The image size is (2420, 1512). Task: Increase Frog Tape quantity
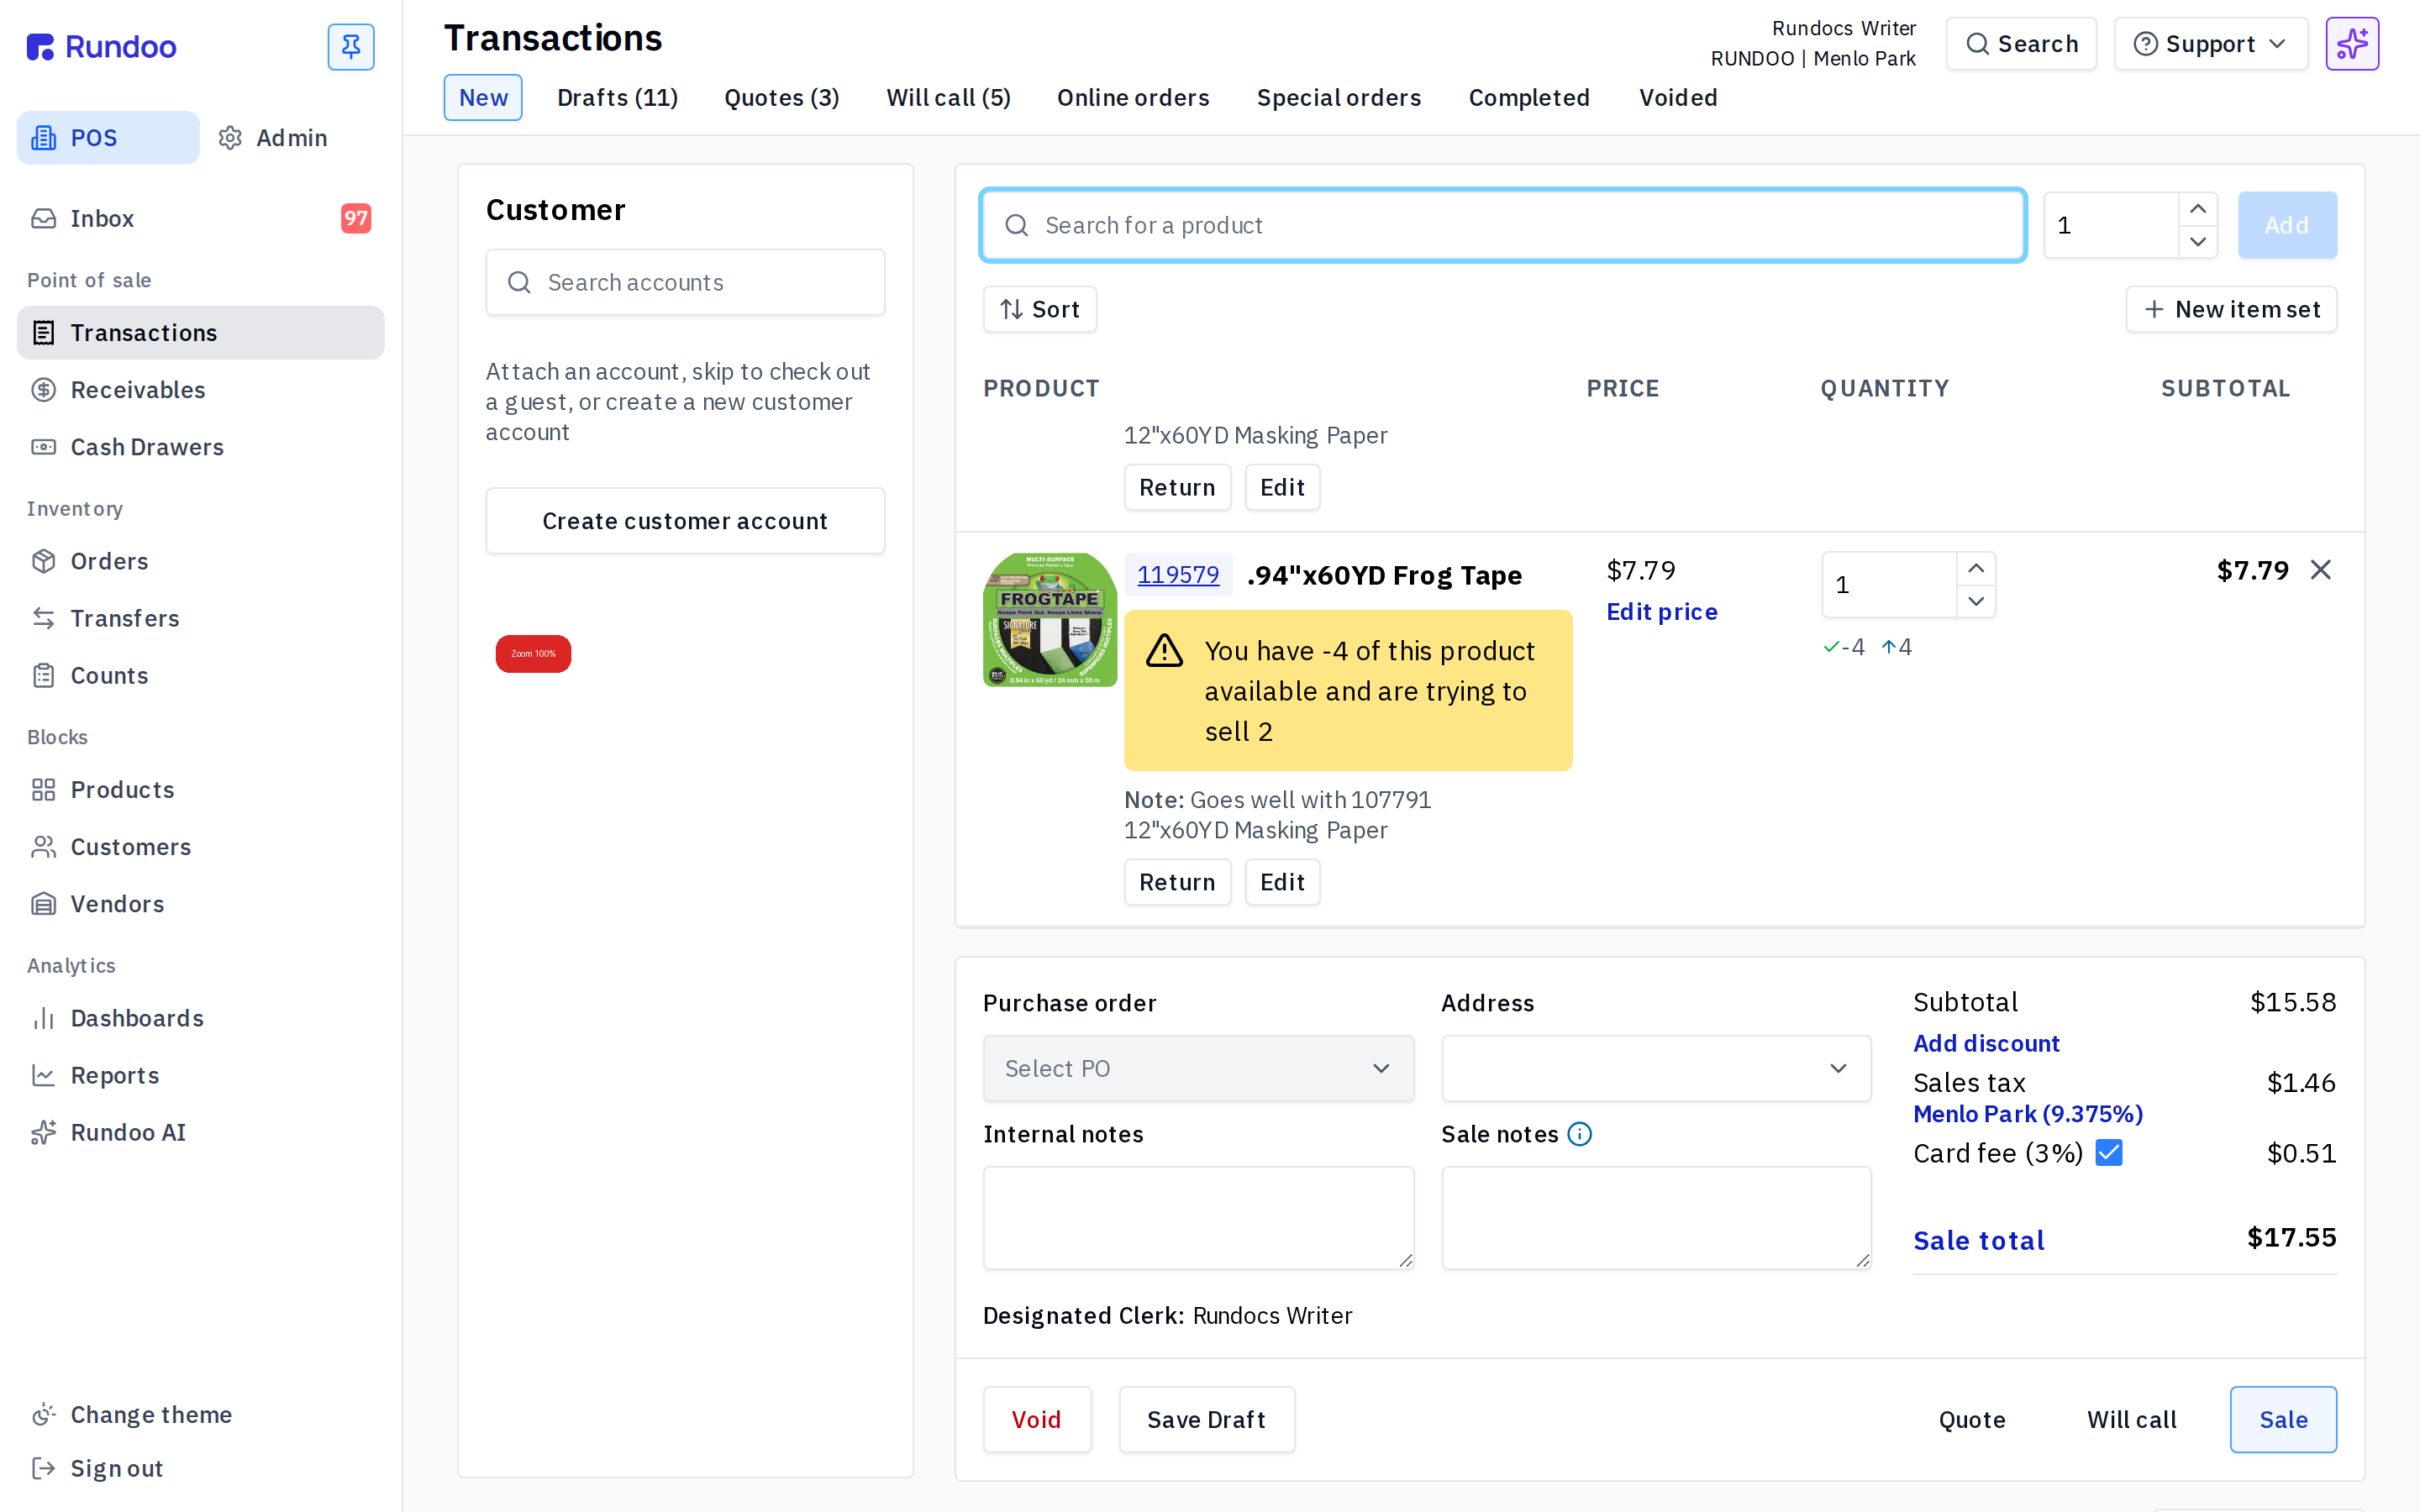pyautogui.click(x=1976, y=568)
